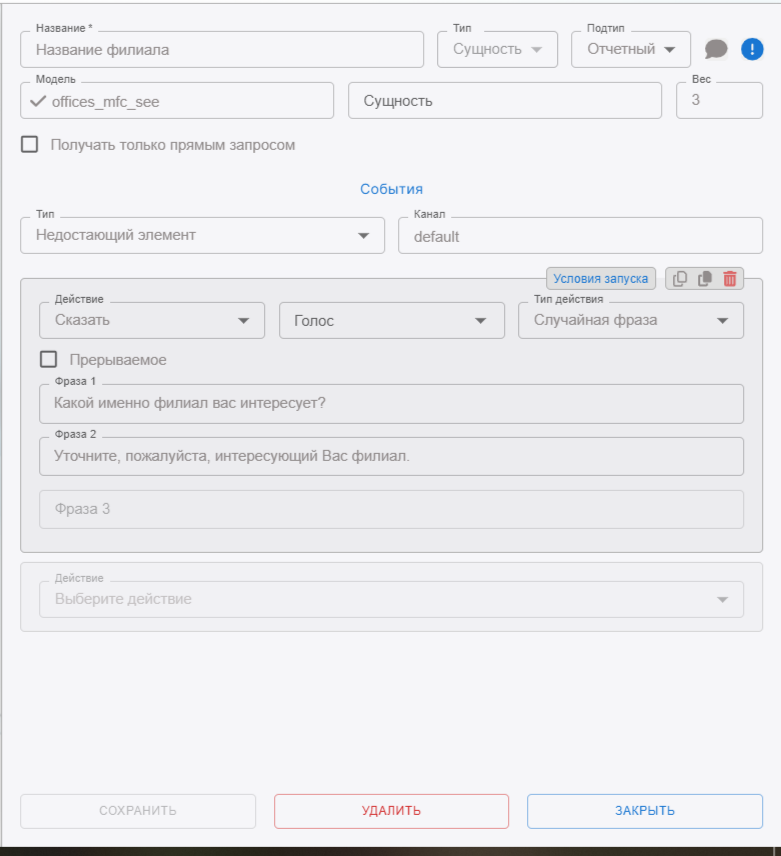Click the 'Канал' field containing default

(580, 237)
